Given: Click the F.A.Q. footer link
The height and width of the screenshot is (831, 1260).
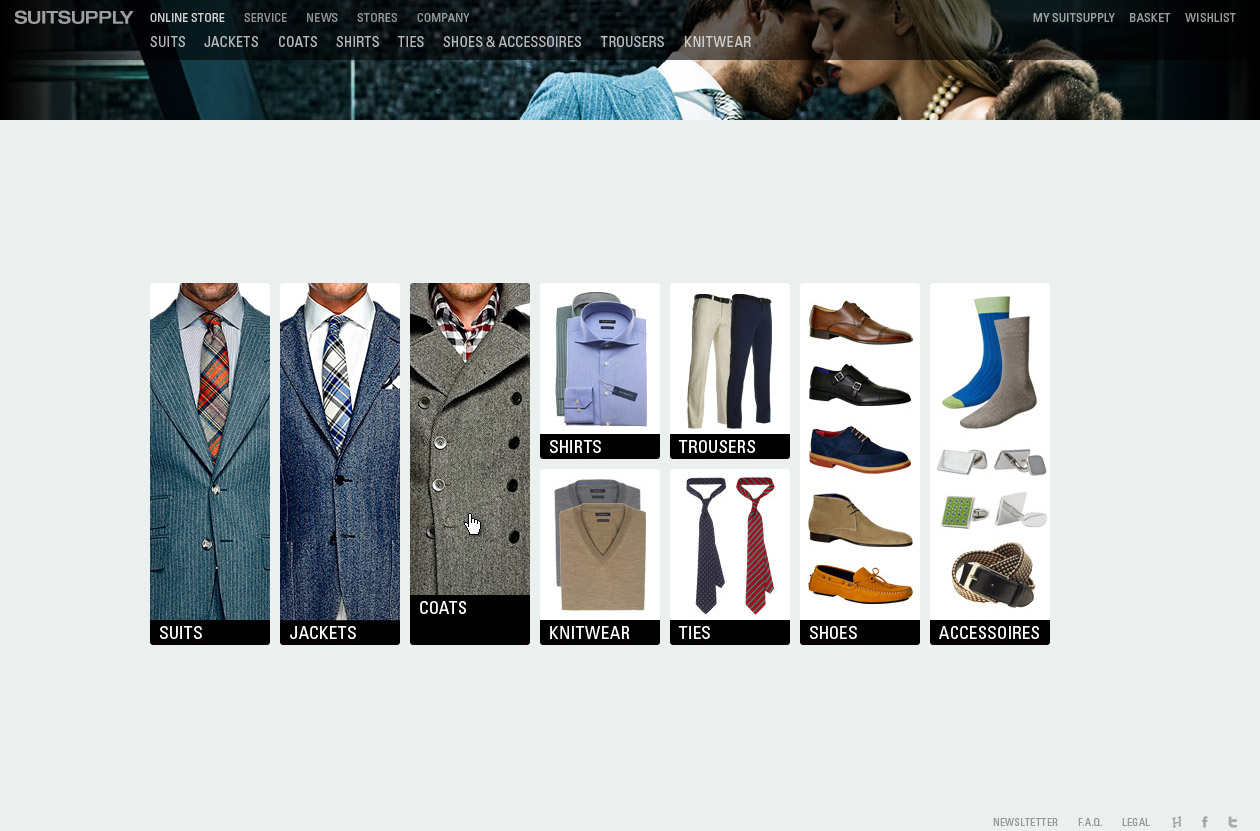Looking at the screenshot, I should click(1089, 822).
